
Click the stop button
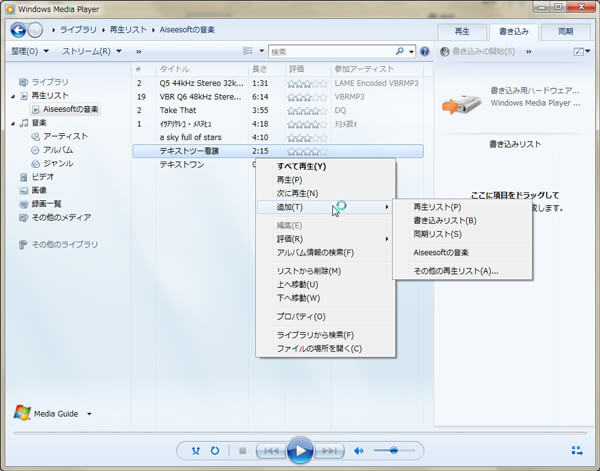[x=243, y=451]
